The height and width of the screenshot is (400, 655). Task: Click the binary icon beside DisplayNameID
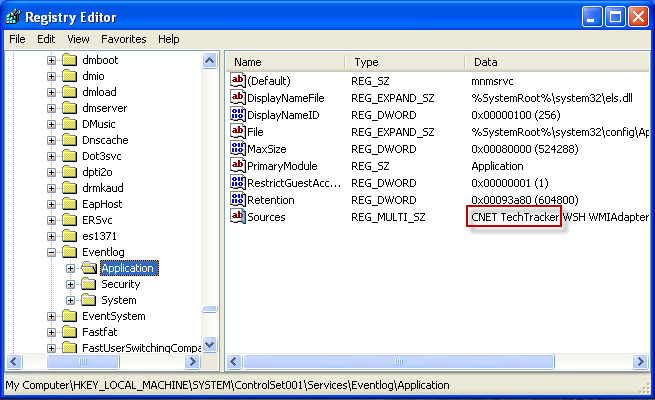click(x=238, y=114)
